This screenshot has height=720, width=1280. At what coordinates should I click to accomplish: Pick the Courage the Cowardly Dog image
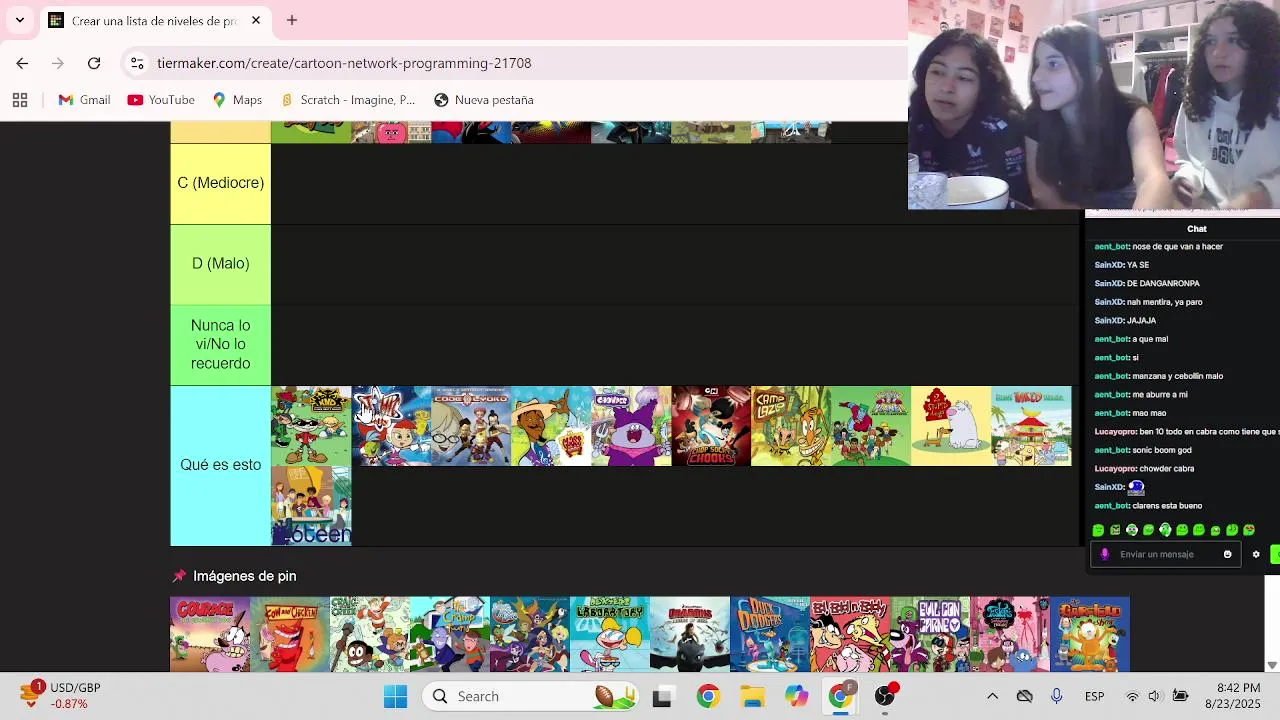210,635
